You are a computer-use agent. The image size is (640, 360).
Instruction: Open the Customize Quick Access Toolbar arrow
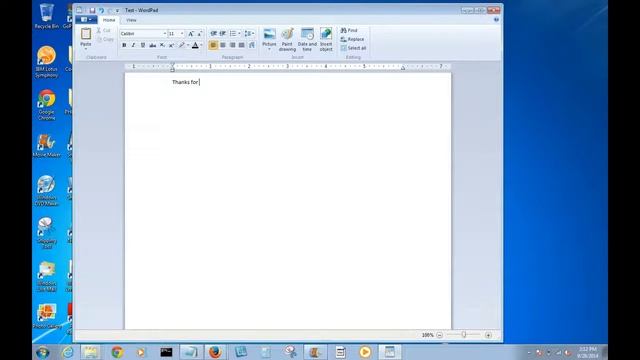point(118,11)
